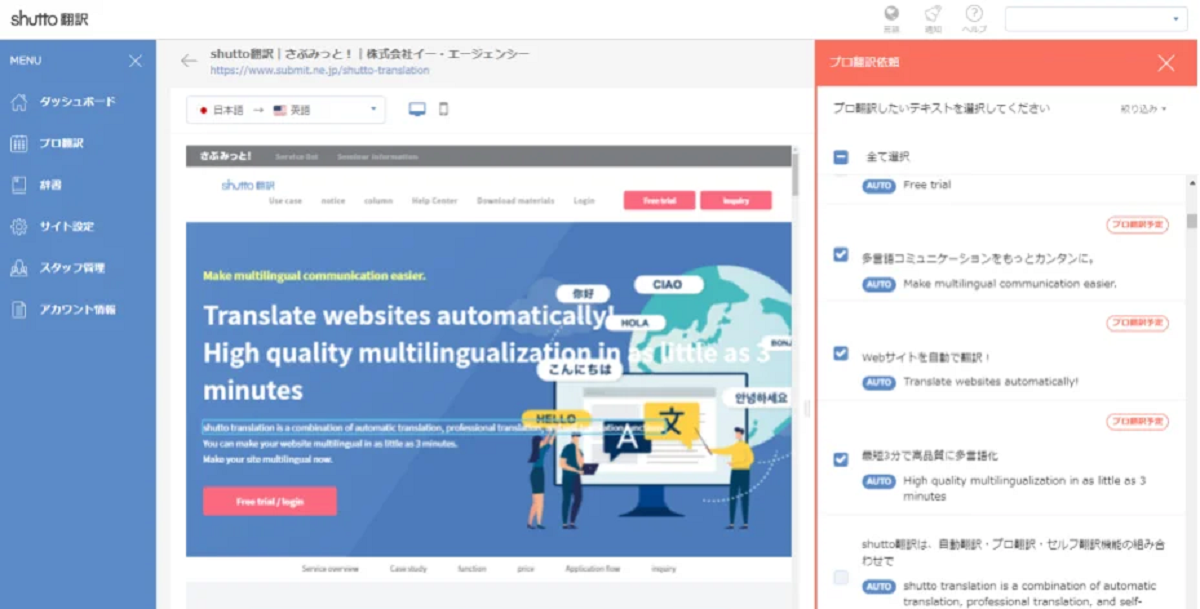1200x609 pixels.
Task: Click the translation list scrollbar thumb
Action: [1191, 221]
